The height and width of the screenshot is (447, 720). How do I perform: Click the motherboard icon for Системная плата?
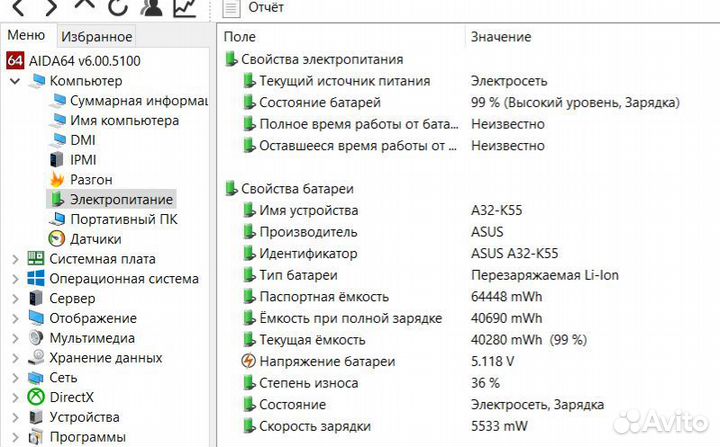coord(36,259)
